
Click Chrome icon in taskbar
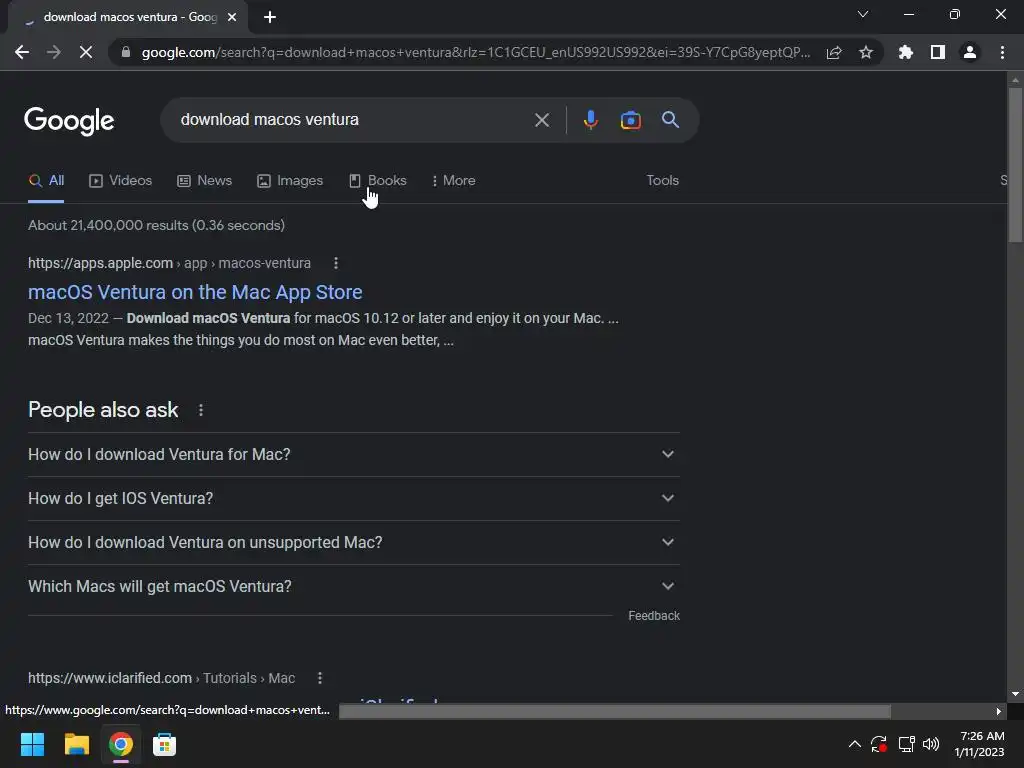[121, 744]
